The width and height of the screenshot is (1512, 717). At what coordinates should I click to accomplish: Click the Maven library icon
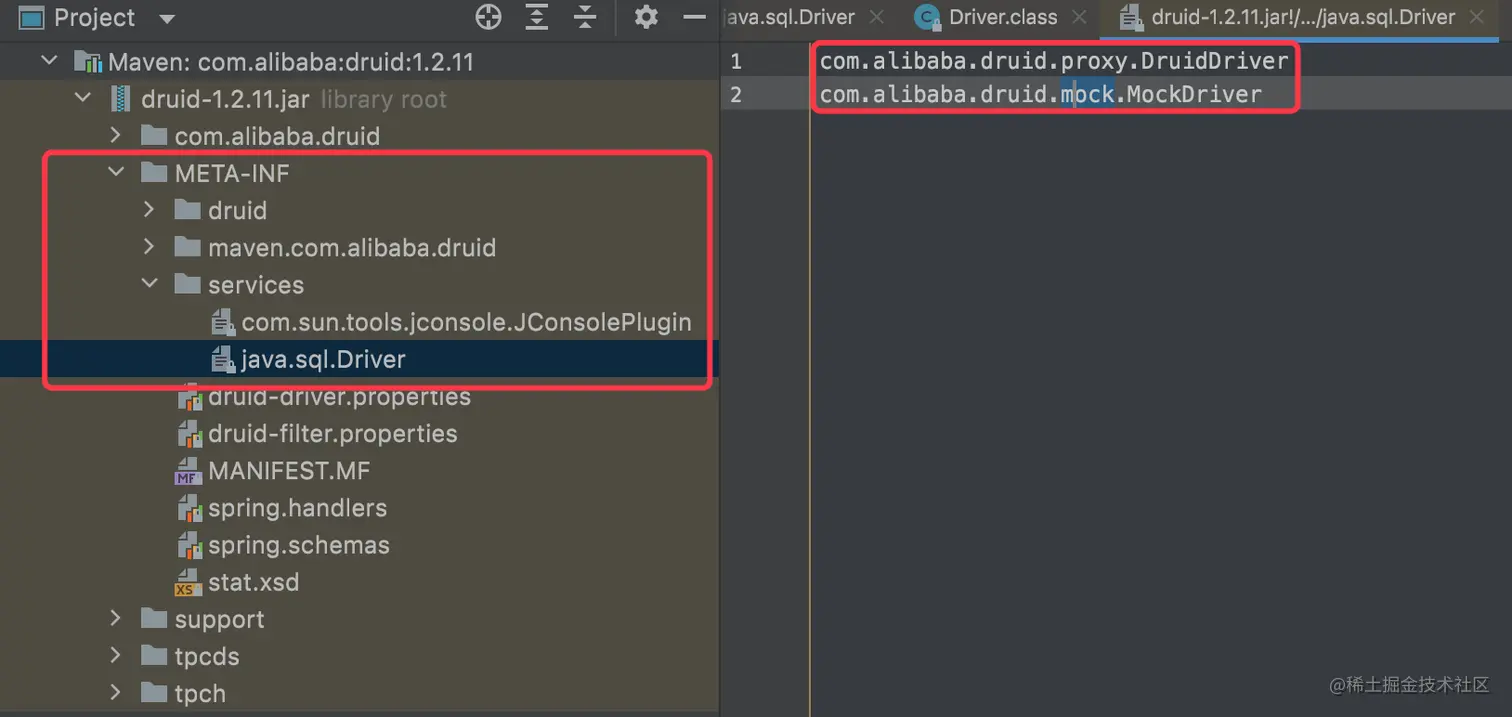pyautogui.click(x=87, y=62)
